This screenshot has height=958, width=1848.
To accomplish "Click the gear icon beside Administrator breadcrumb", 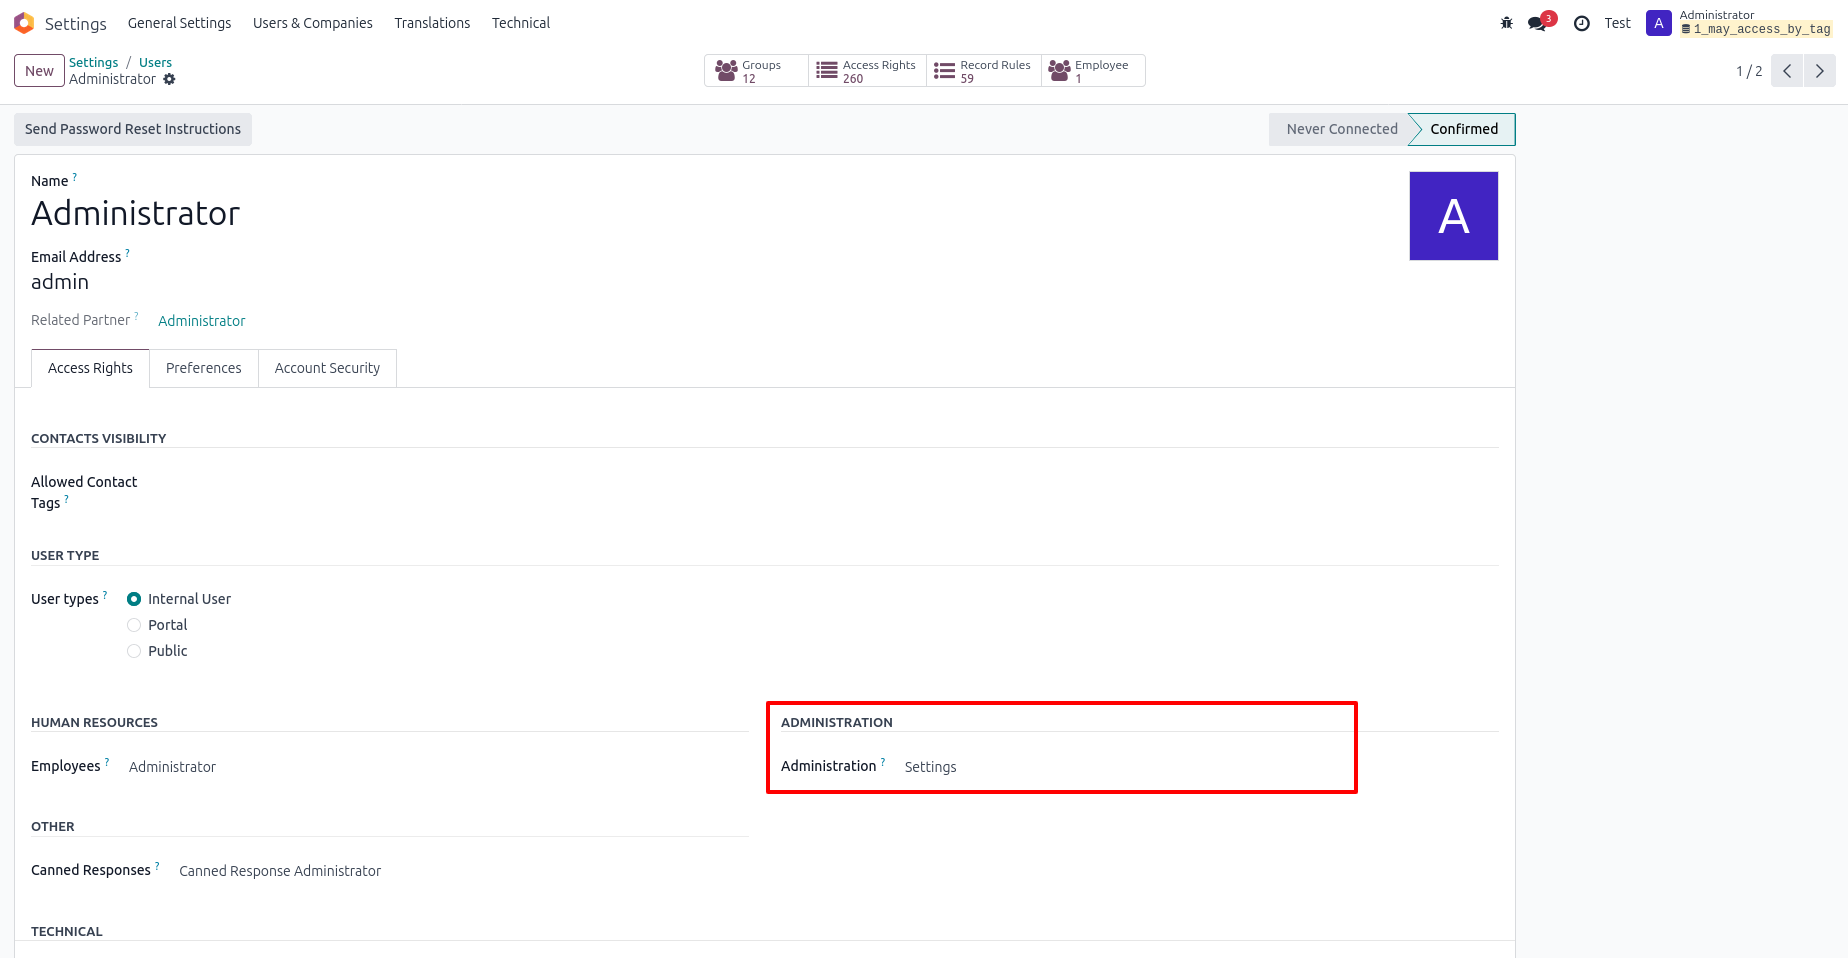I will (x=169, y=80).
